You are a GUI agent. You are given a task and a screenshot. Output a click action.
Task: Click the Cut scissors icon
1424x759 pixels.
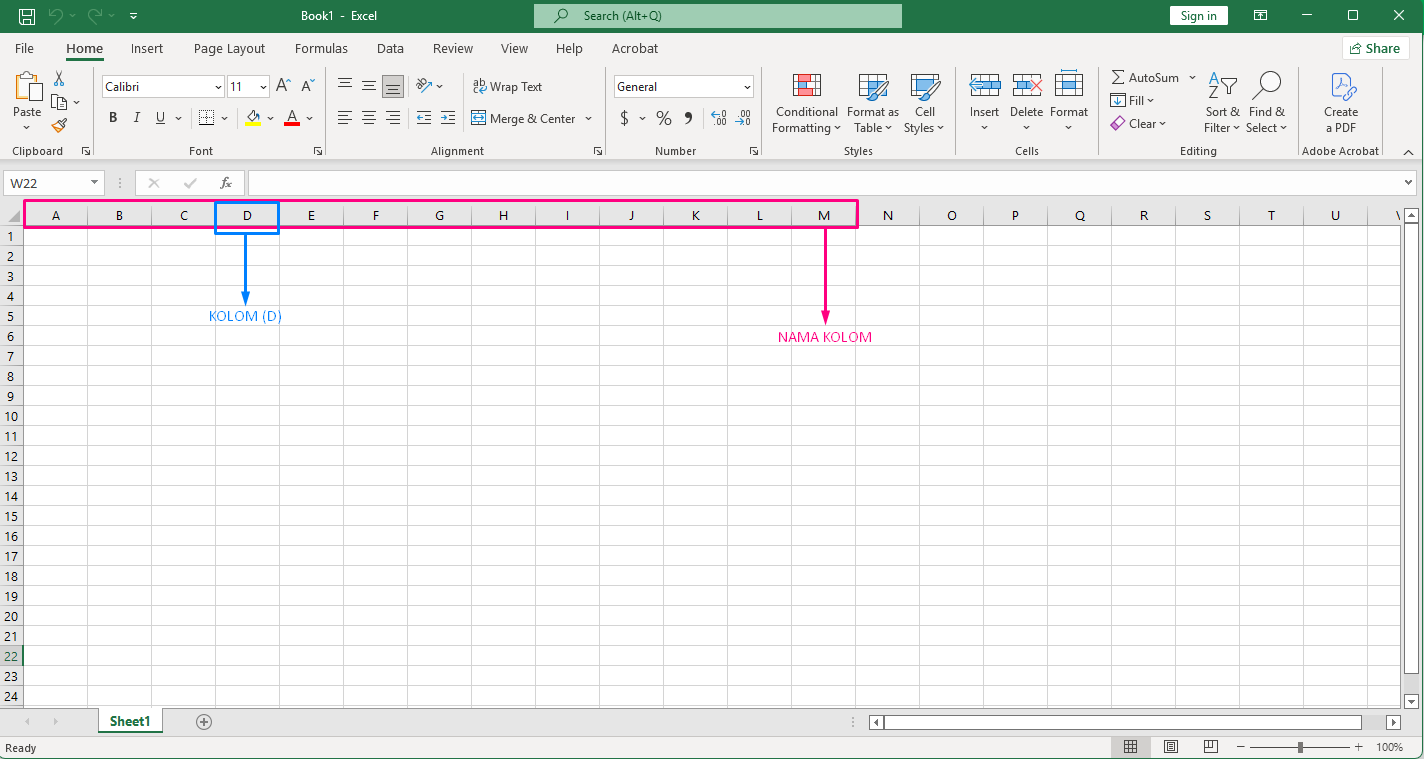(x=59, y=78)
